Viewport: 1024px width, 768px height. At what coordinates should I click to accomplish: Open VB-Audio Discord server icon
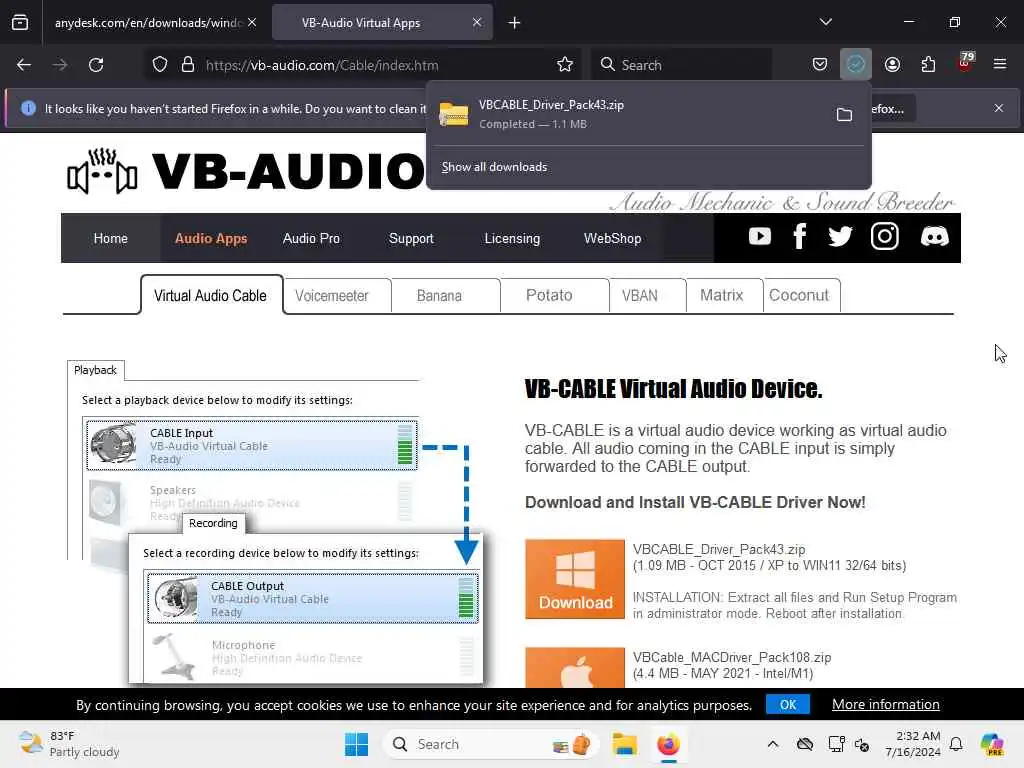(935, 236)
